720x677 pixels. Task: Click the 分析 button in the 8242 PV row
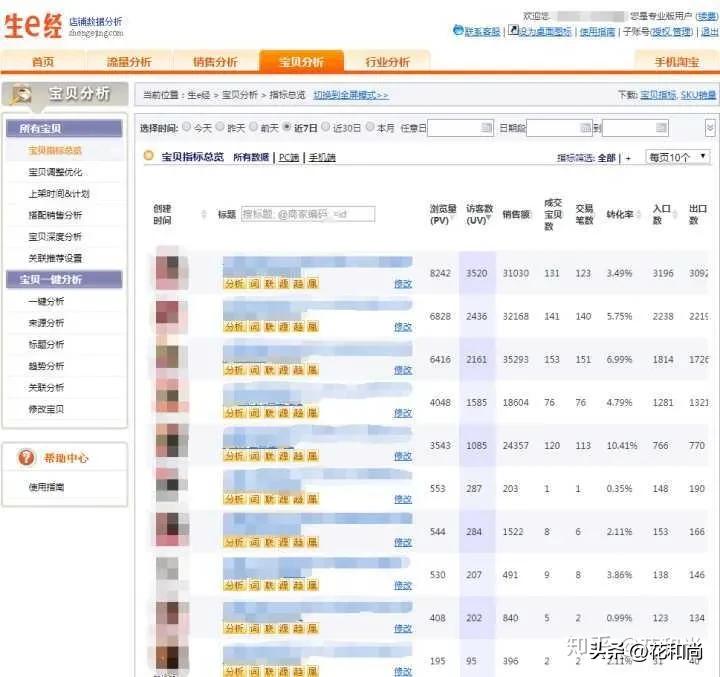234,284
